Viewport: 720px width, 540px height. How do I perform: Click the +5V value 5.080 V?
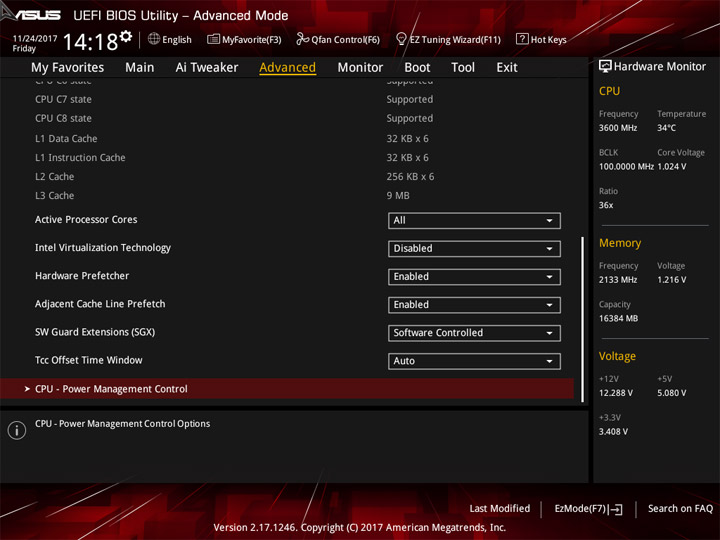(672, 393)
